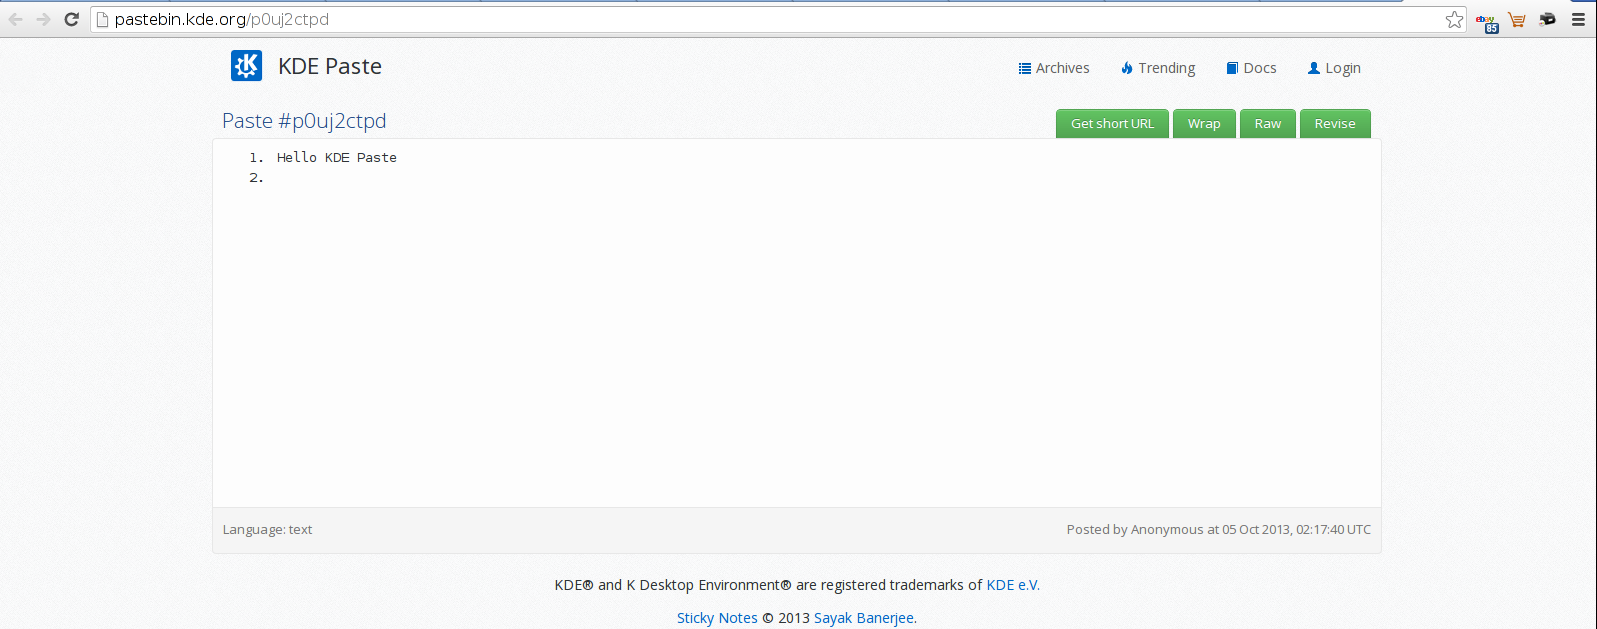This screenshot has height=629, width=1597.
Task: Click line number 2 in the paste
Action: coord(256,178)
